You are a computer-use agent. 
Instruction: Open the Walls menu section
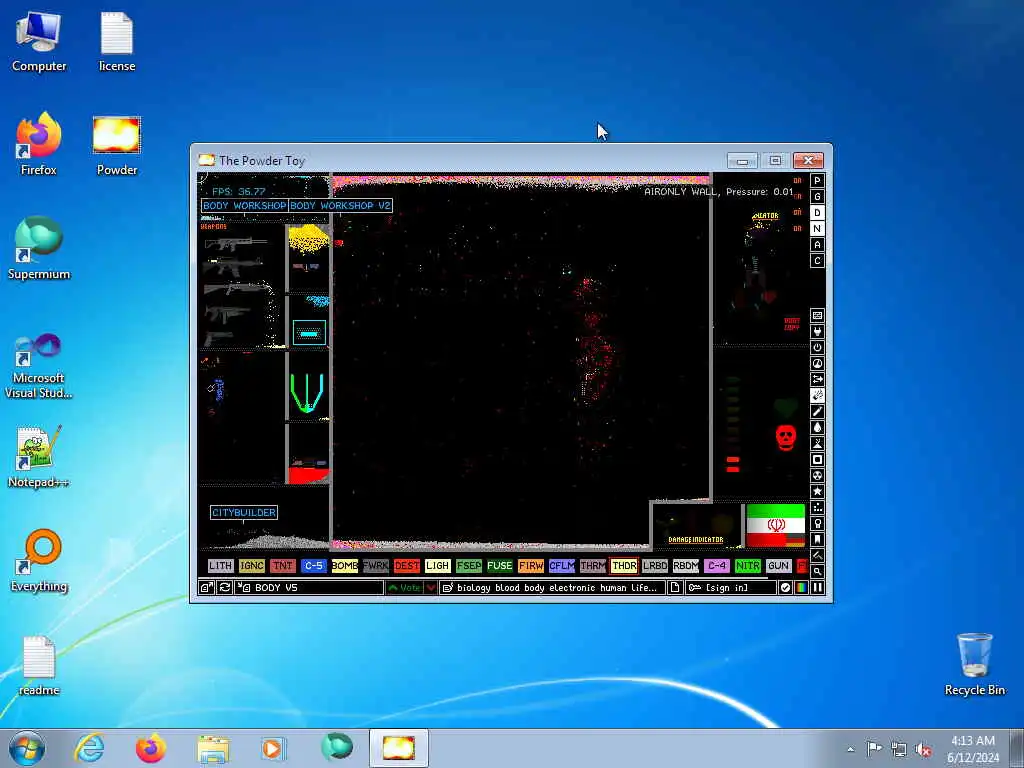click(x=817, y=315)
